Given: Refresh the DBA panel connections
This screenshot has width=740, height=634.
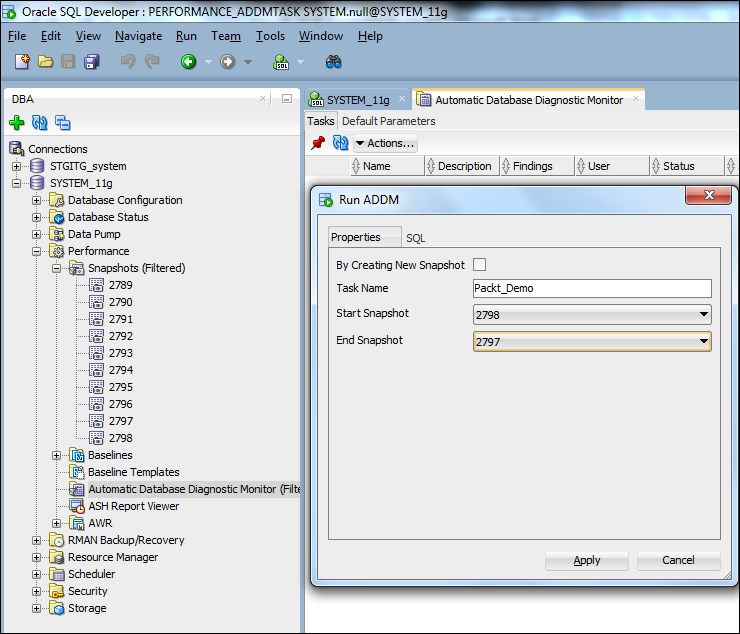Looking at the screenshot, I should click(40, 123).
